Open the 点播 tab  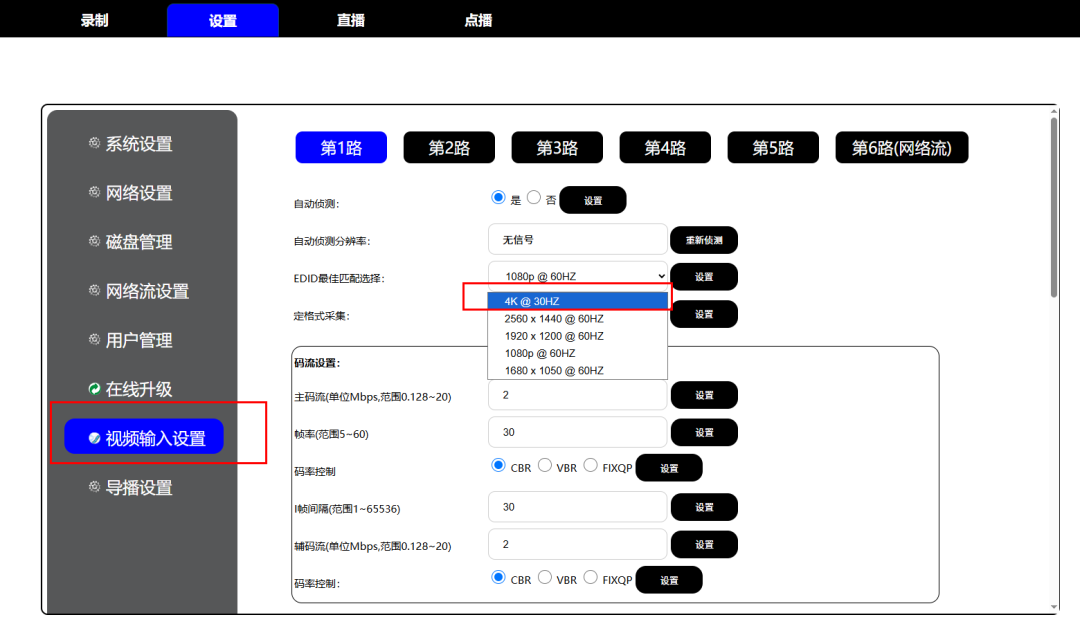477,19
